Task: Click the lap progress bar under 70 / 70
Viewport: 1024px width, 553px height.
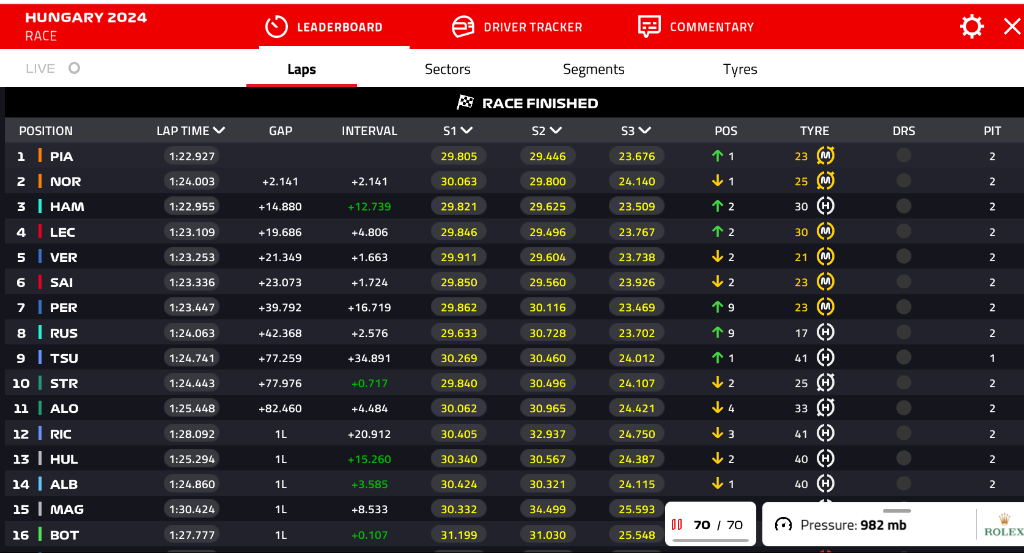Action: point(710,541)
